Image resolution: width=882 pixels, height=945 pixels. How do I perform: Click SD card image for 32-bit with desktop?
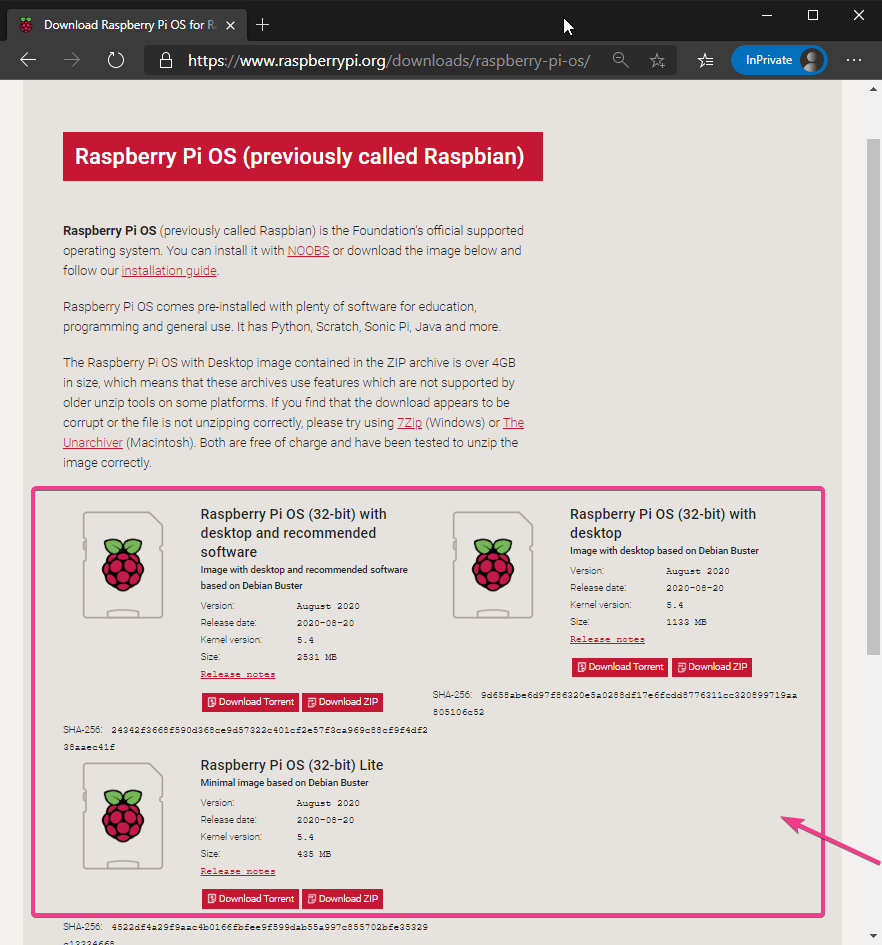coord(493,565)
